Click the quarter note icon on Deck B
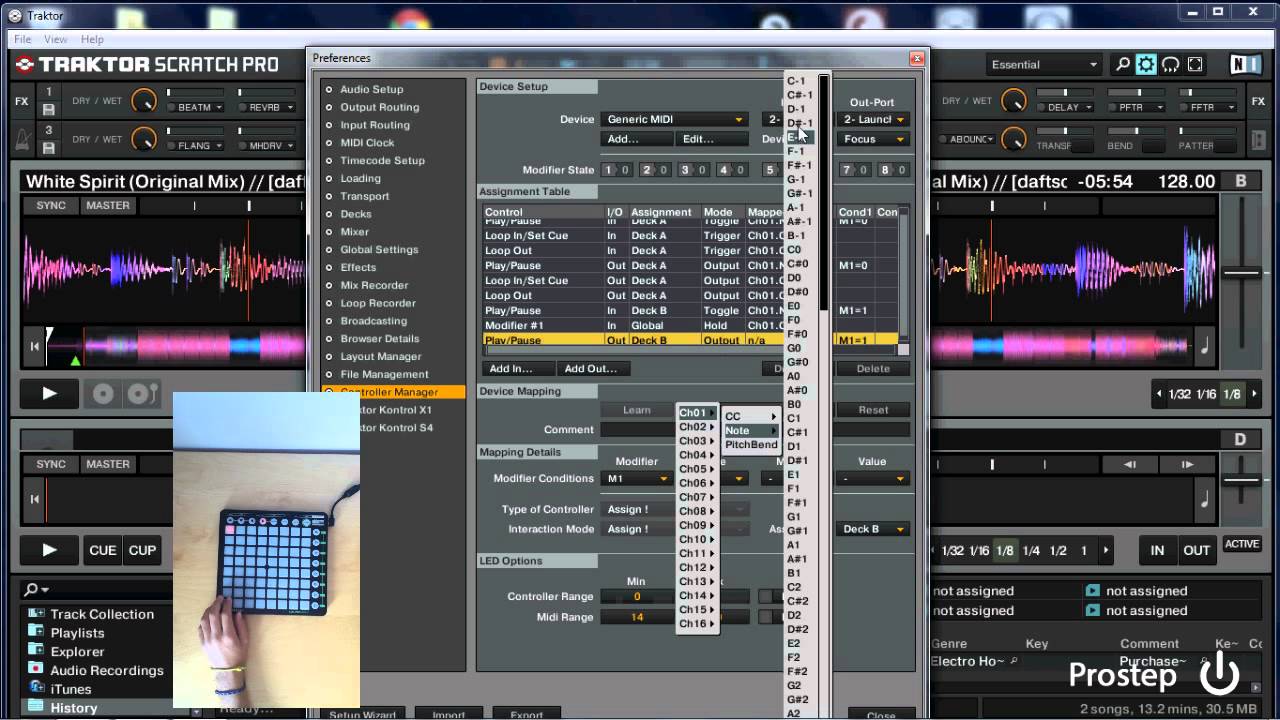 click(1204, 346)
